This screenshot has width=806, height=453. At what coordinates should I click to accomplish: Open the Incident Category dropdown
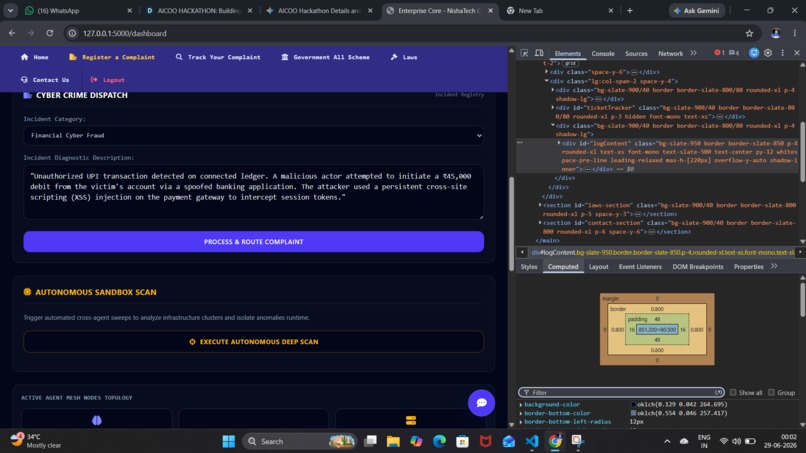coord(253,136)
